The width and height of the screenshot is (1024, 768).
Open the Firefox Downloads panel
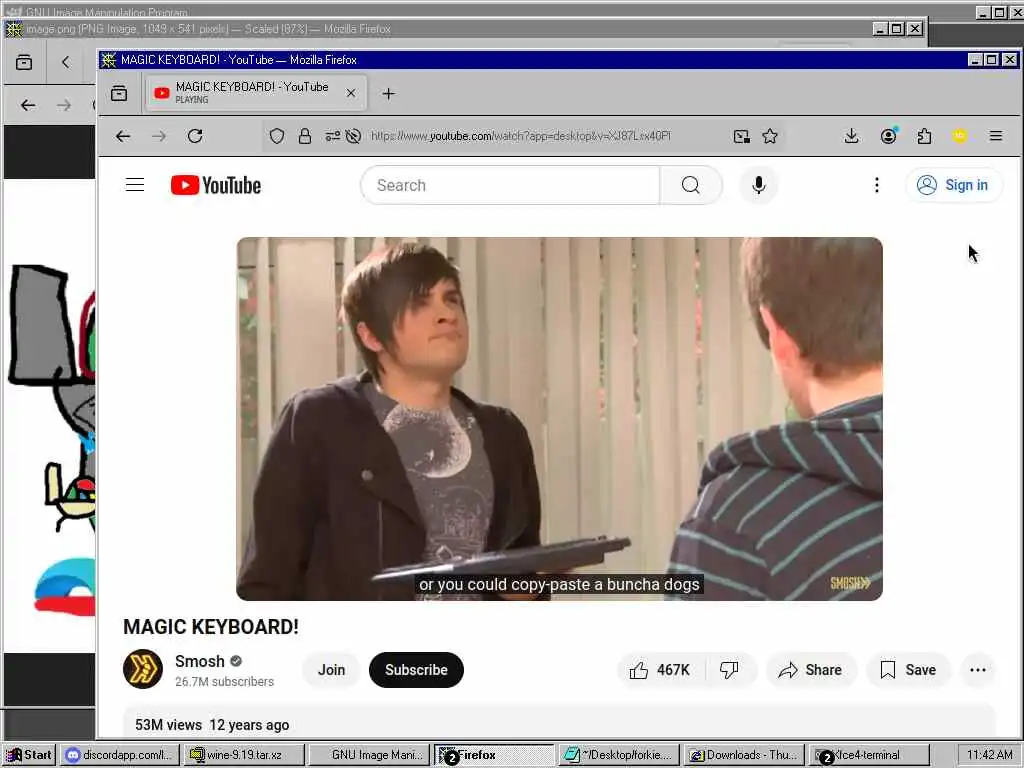(851, 136)
